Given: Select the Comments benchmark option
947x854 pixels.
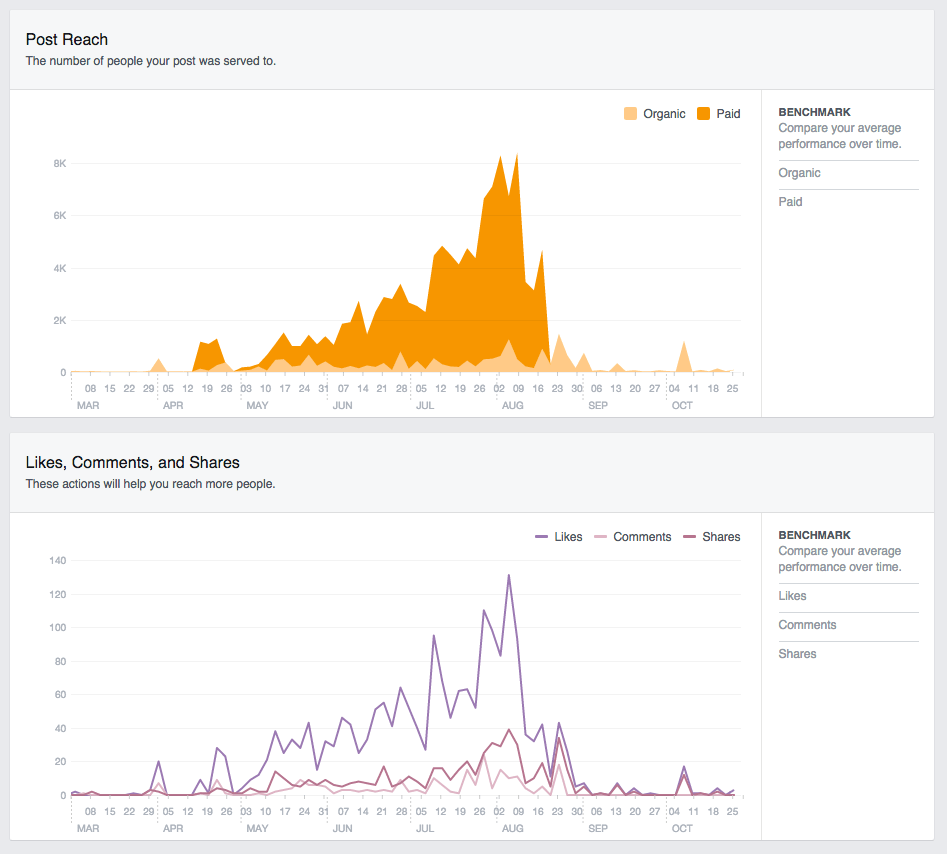Looking at the screenshot, I should click(x=807, y=625).
